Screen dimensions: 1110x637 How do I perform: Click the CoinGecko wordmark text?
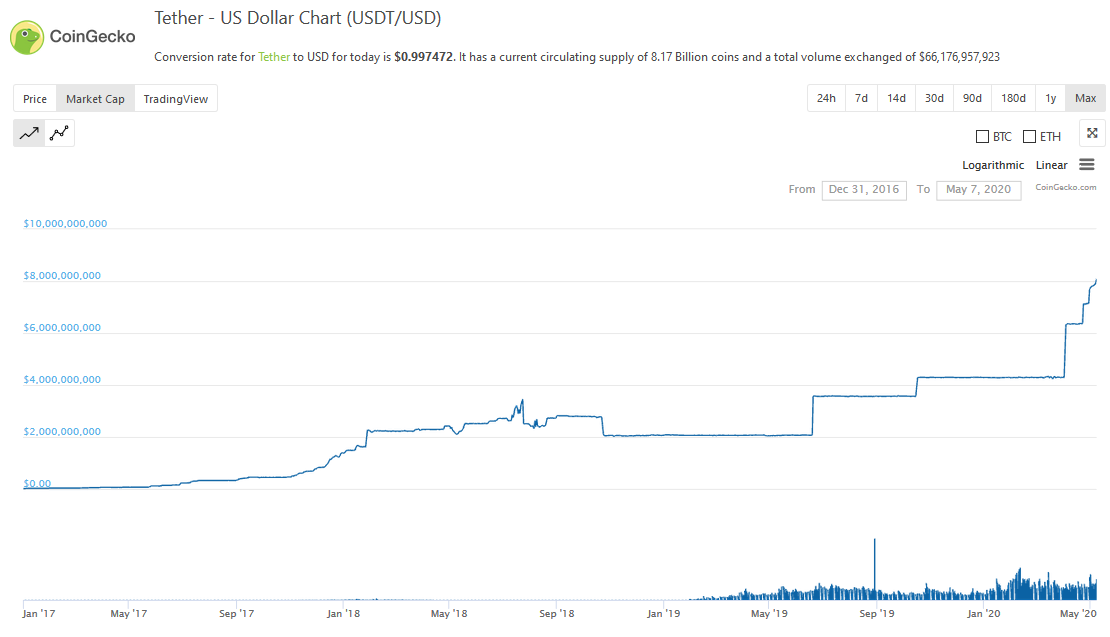pyautogui.click(x=93, y=37)
